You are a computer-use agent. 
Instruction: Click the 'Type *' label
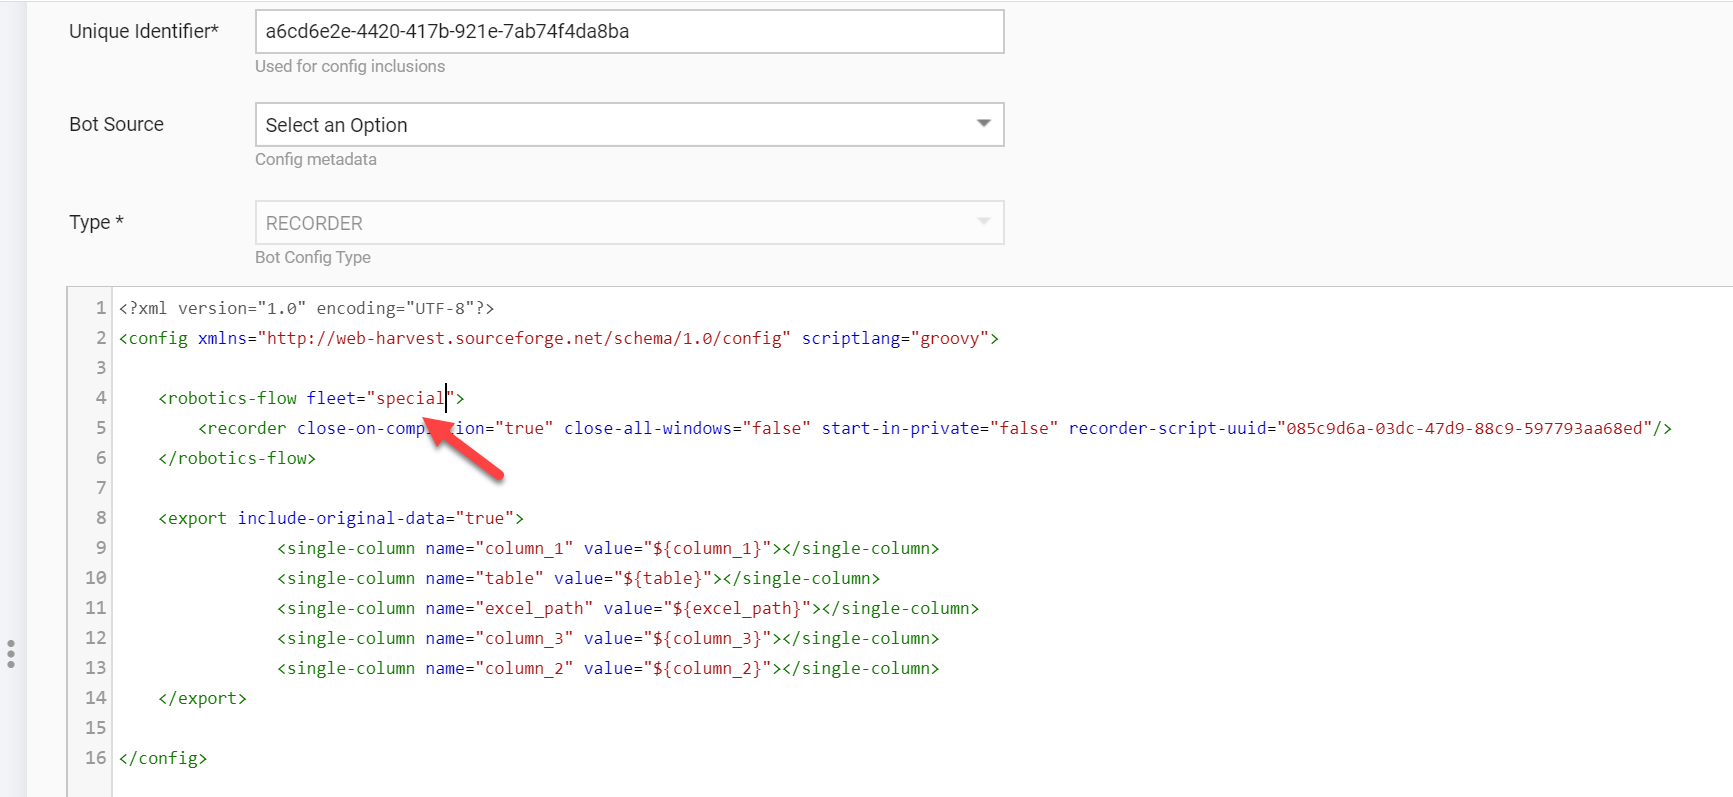click(x=96, y=222)
